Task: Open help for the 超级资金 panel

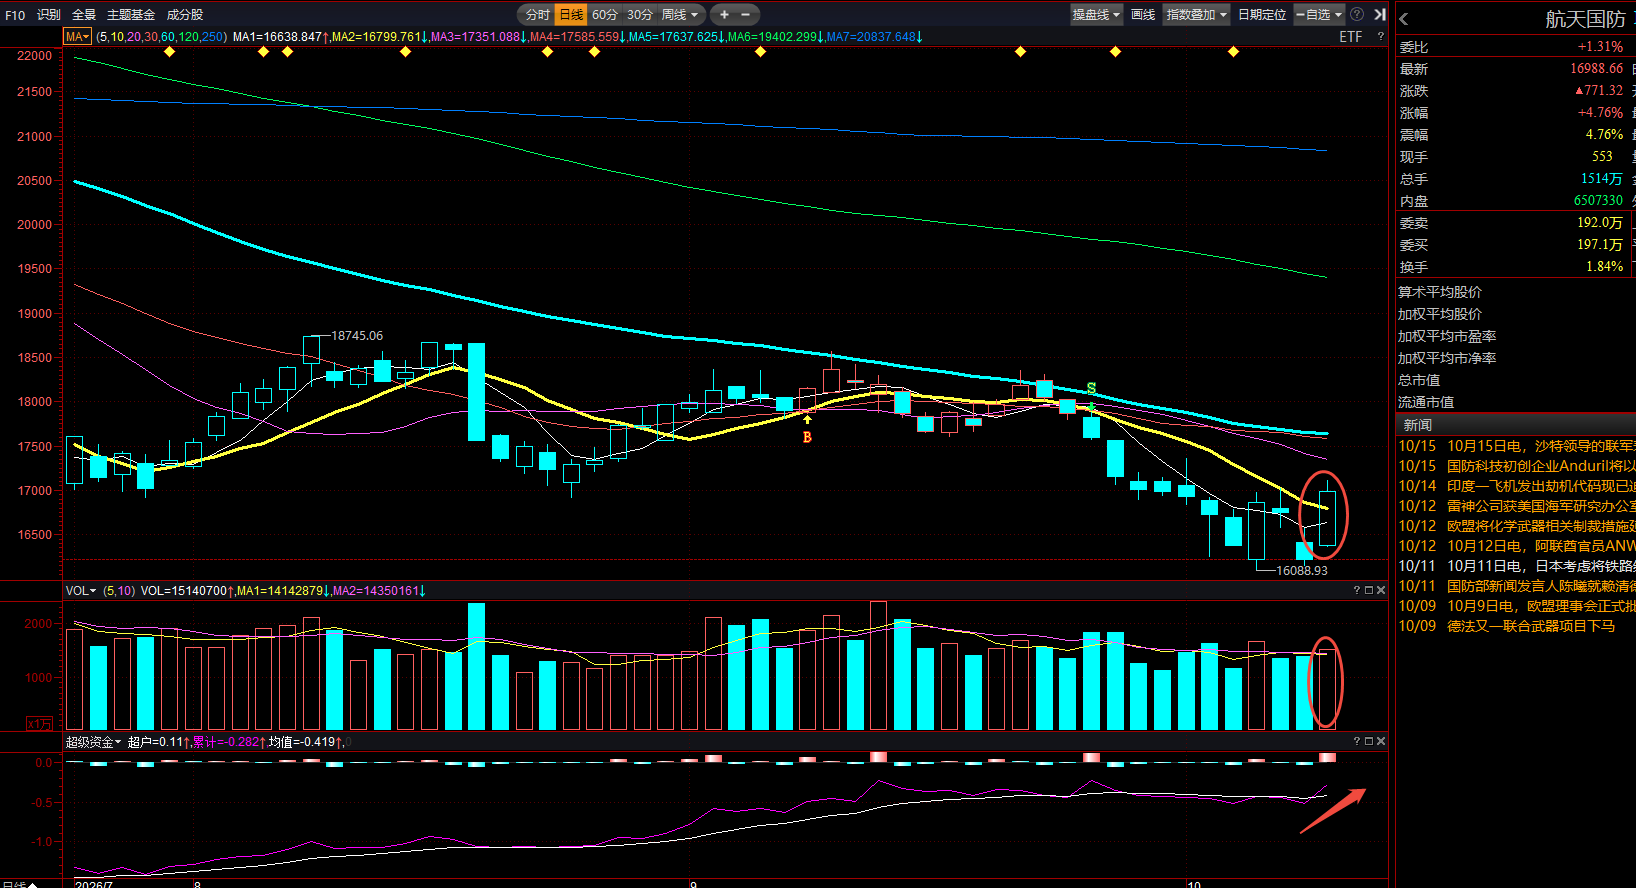Action: point(1357,741)
